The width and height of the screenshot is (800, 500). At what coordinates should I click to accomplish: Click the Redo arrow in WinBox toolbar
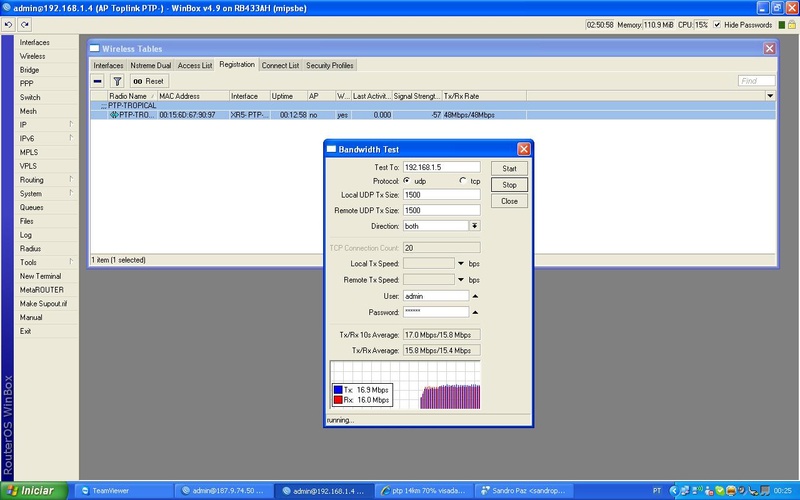point(24,24)
